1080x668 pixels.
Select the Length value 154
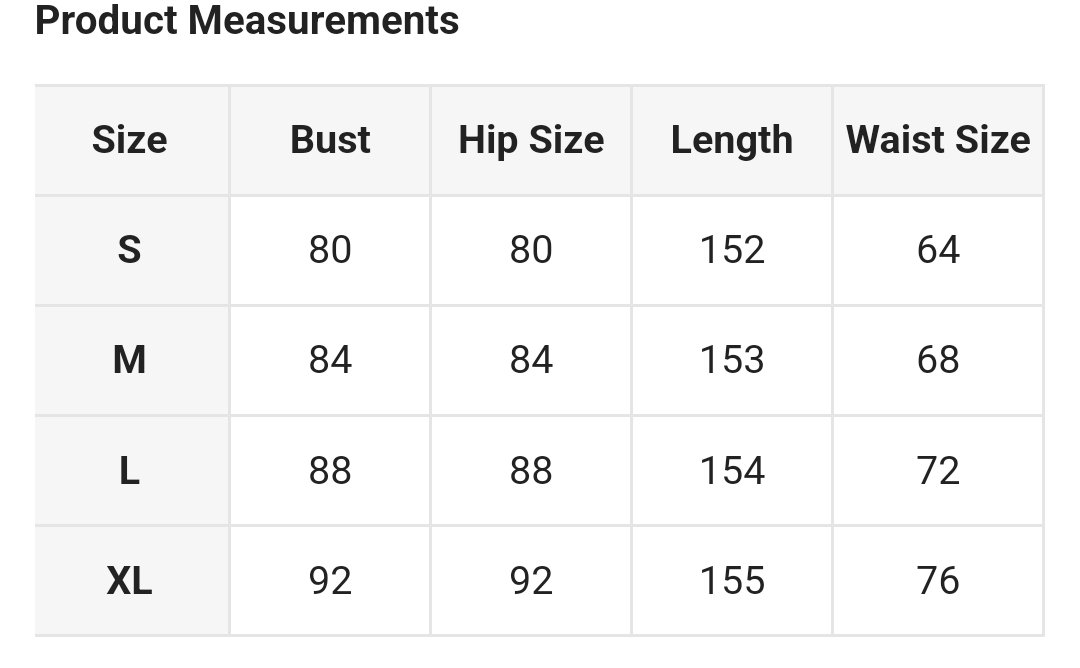tap(732, 471)
